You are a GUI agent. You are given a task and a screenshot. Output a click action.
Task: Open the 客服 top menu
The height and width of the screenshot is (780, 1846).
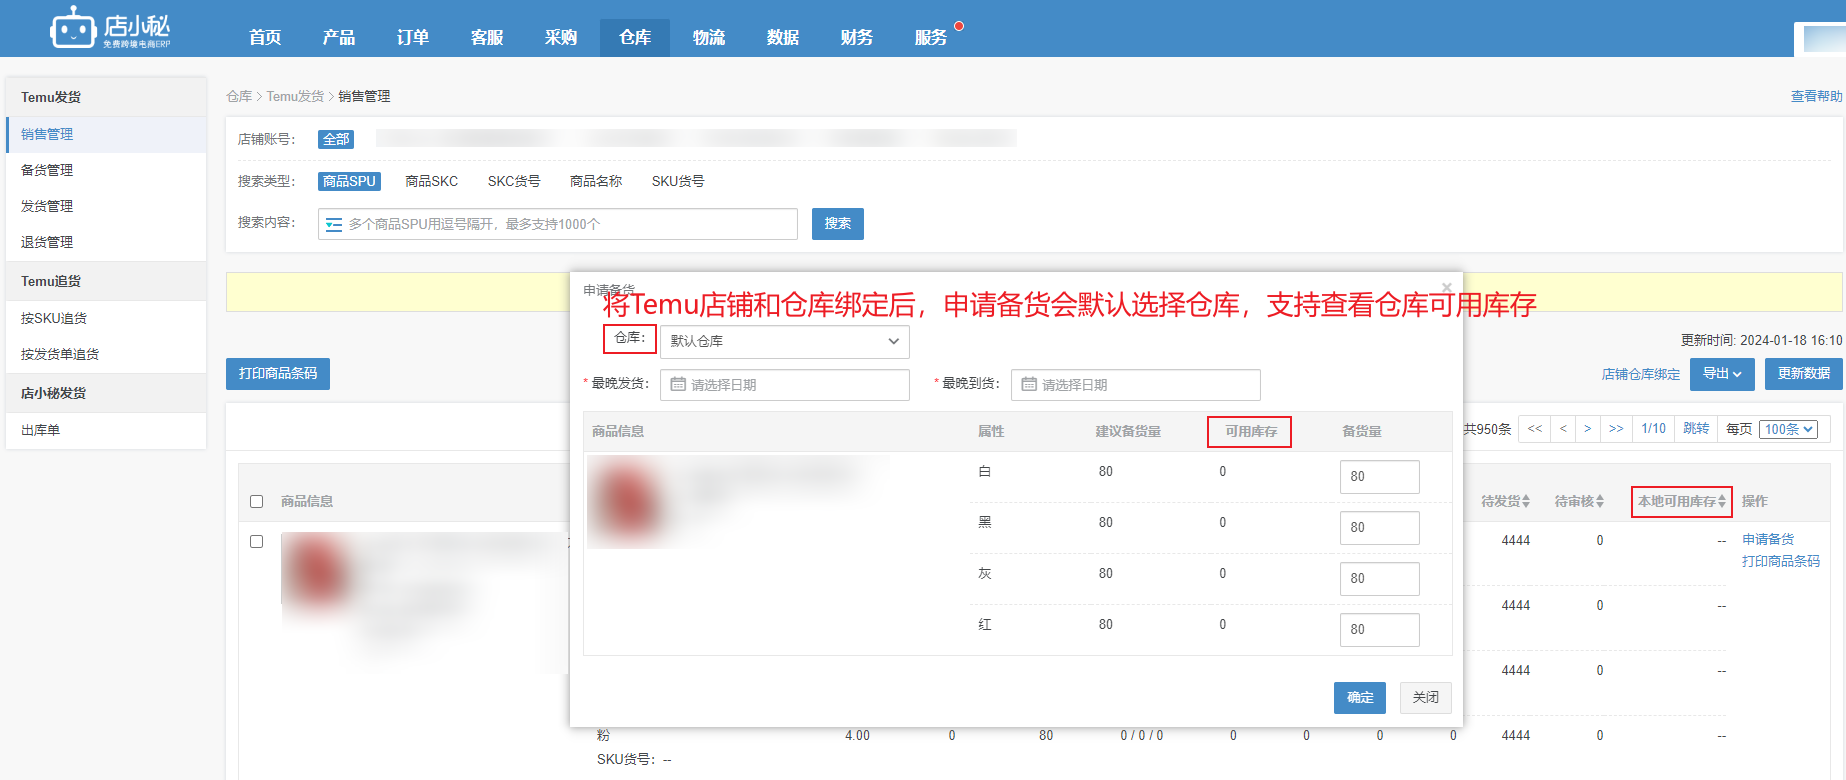click(x=487, y=37)
